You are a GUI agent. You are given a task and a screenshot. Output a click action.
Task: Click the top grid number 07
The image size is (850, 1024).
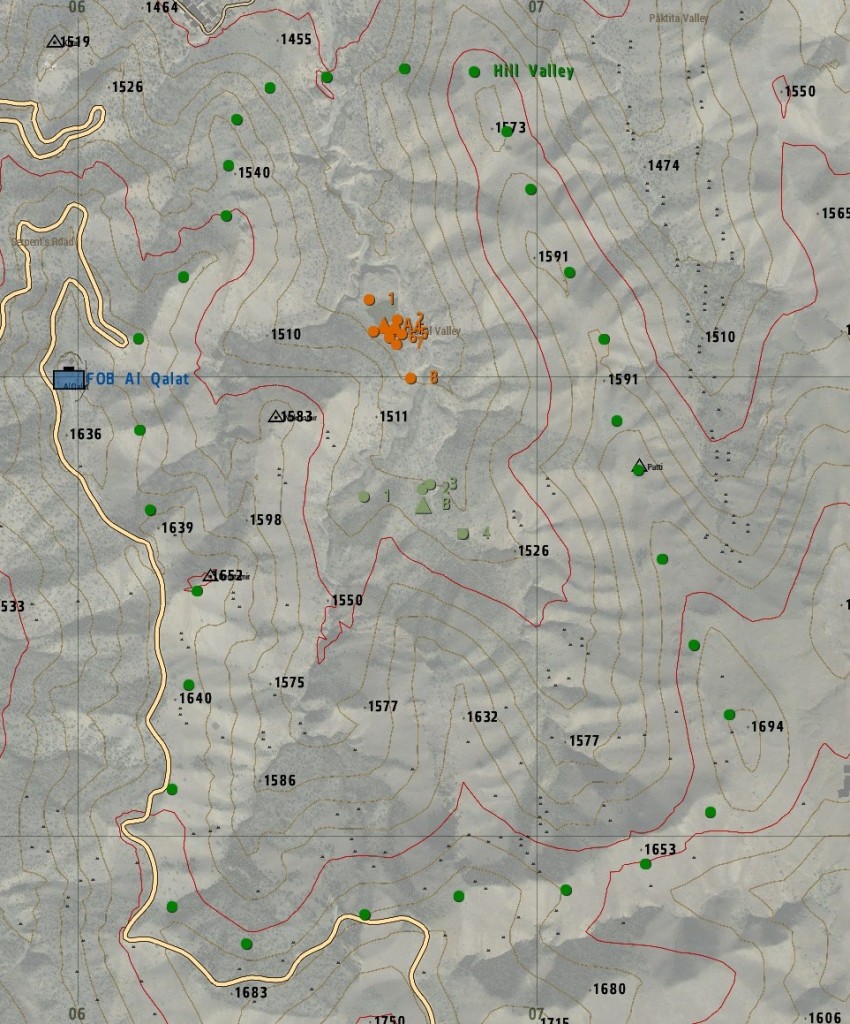(x=536, y=7)
